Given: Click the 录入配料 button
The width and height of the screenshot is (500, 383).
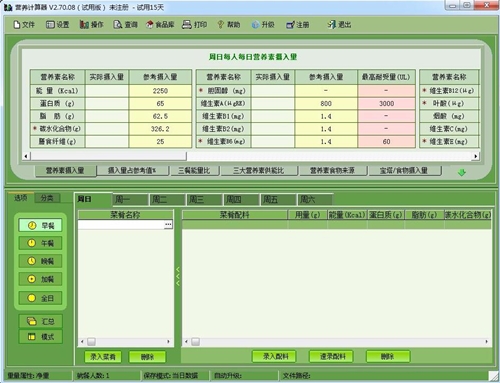Looking at the screenshot, I should [x=275, y=356].
